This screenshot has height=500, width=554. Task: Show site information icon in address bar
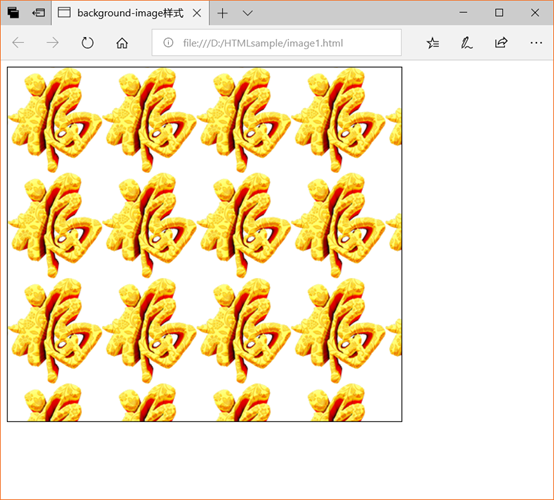[x=168, y=43]
